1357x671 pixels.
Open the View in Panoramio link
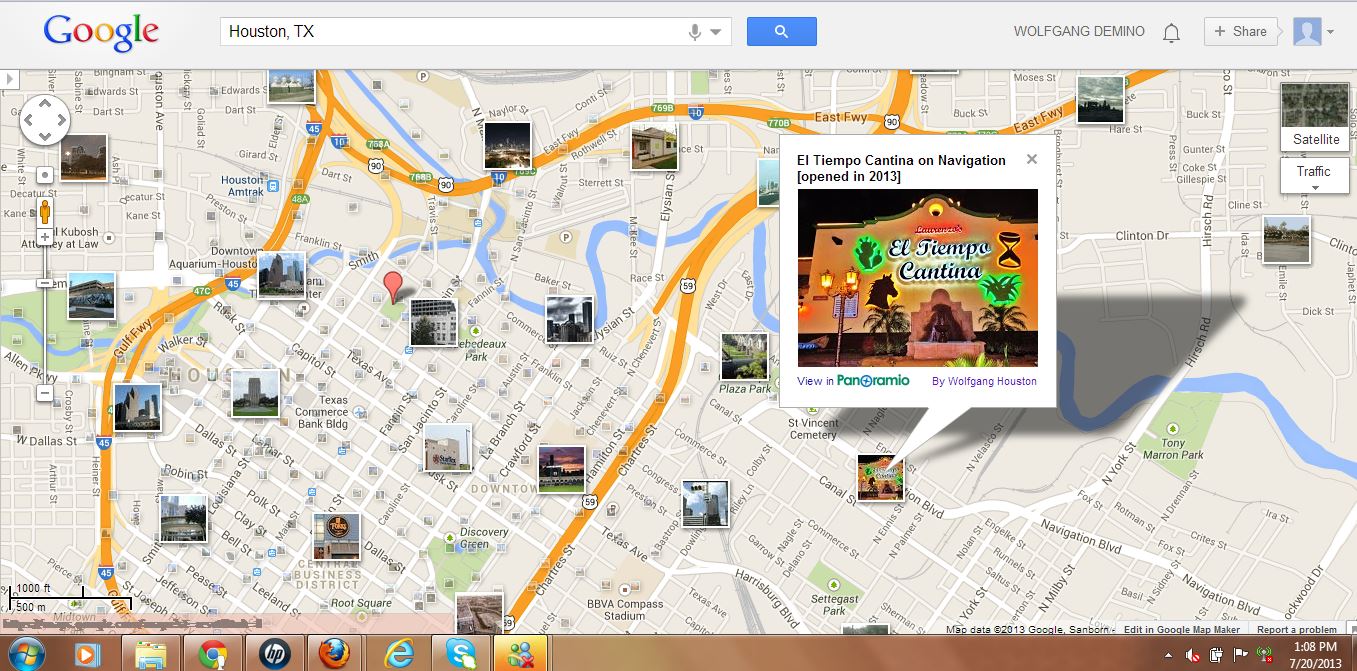click(853, 381)
